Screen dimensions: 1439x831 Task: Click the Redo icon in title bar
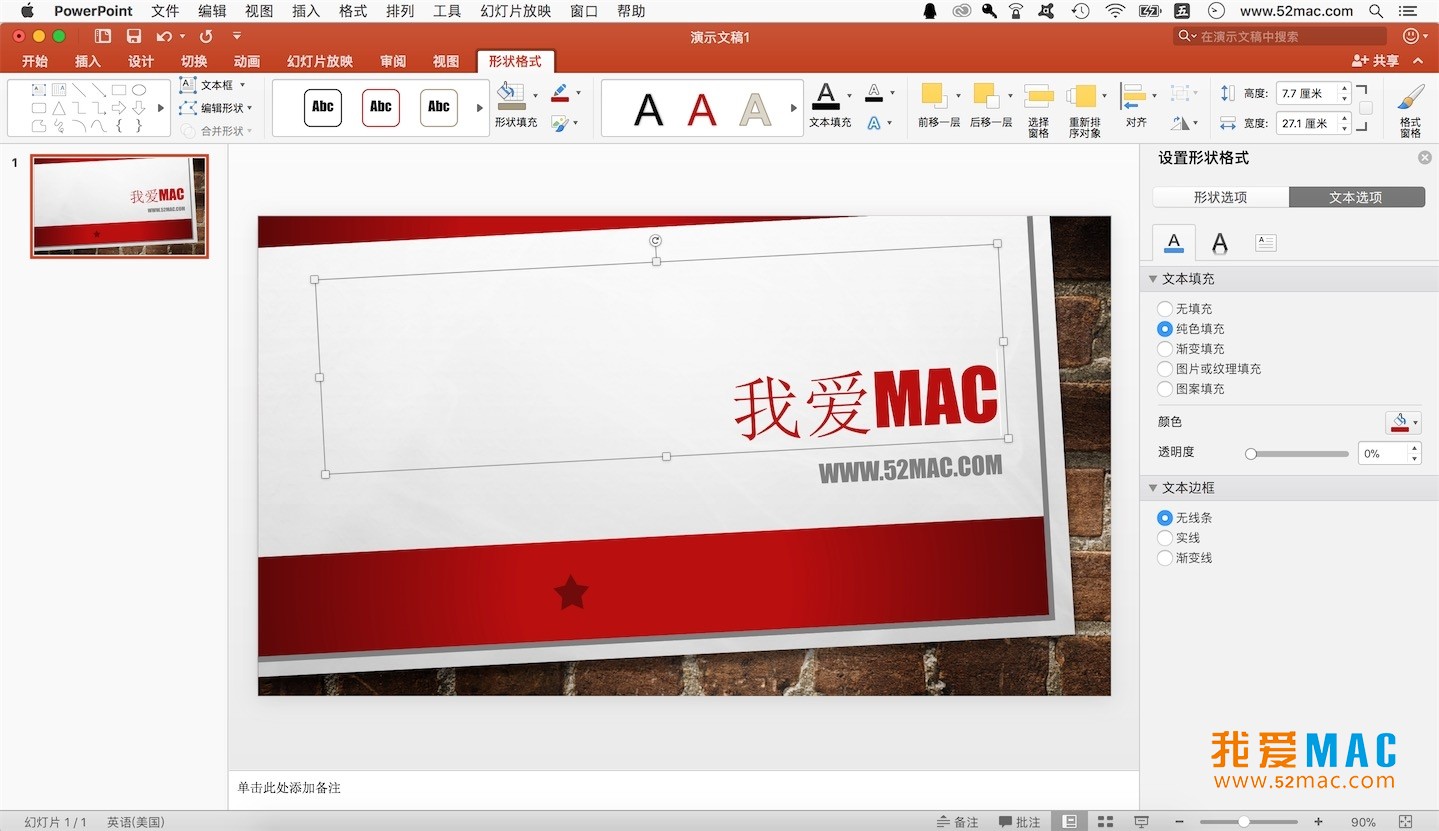pyautogui.click(x=206, y=36)
